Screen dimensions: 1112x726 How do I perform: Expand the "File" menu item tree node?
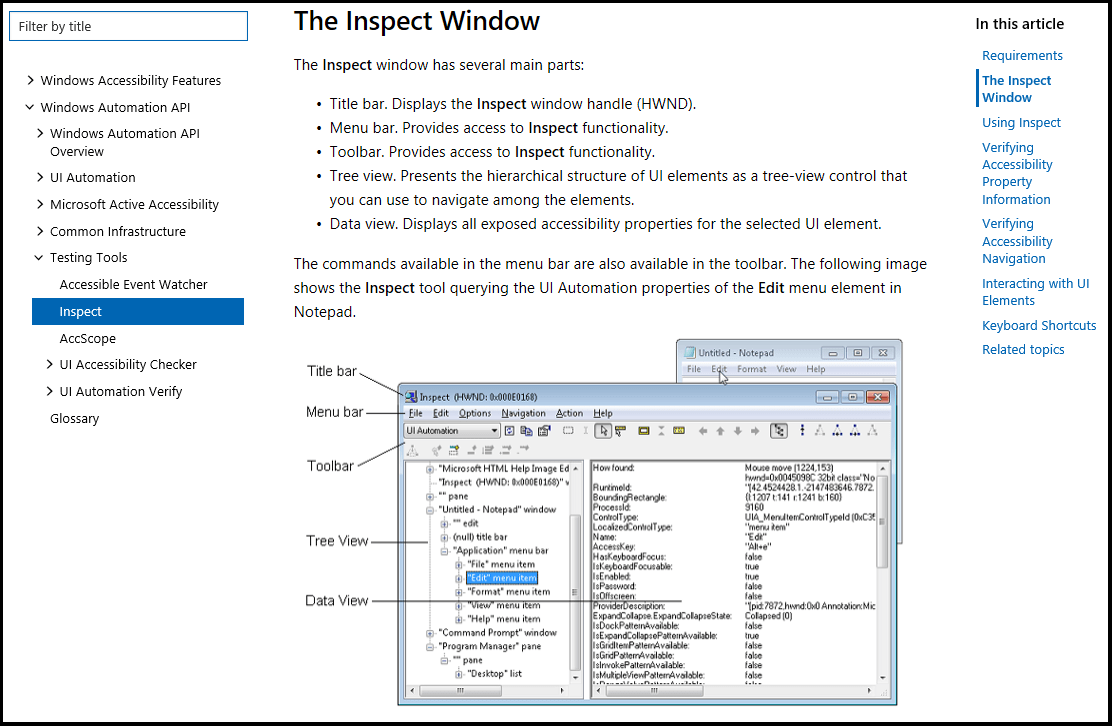459,565
